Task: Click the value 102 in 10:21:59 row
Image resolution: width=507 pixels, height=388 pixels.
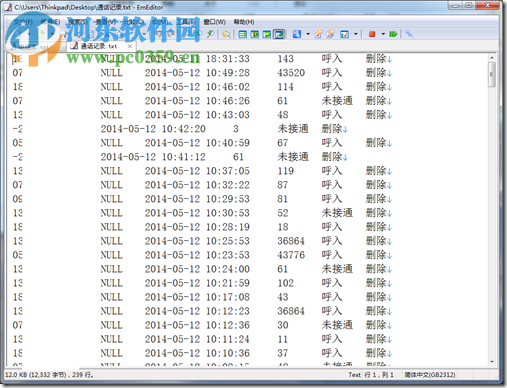Action: click(285, 283)
